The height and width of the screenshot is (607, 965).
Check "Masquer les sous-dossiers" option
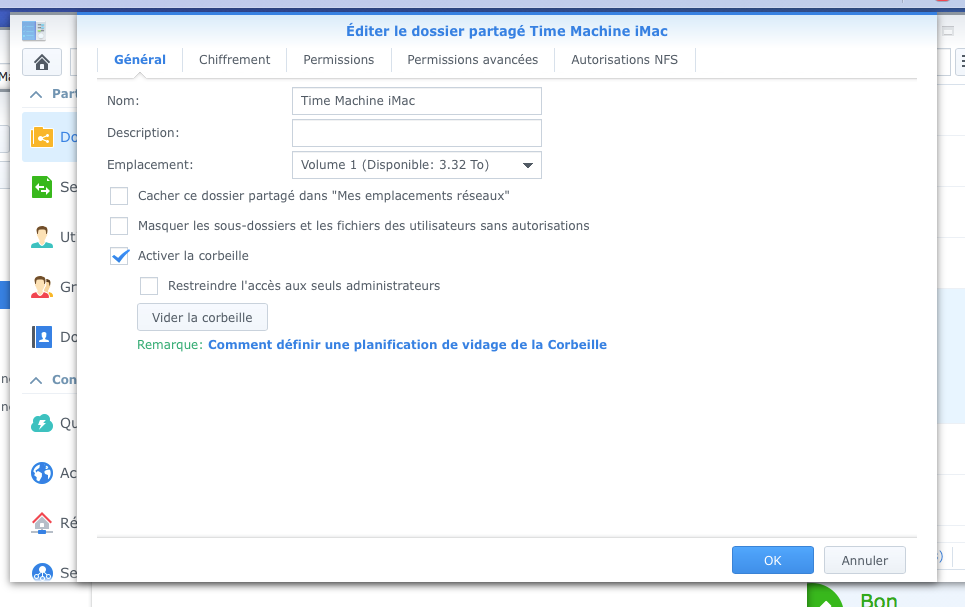119,226
